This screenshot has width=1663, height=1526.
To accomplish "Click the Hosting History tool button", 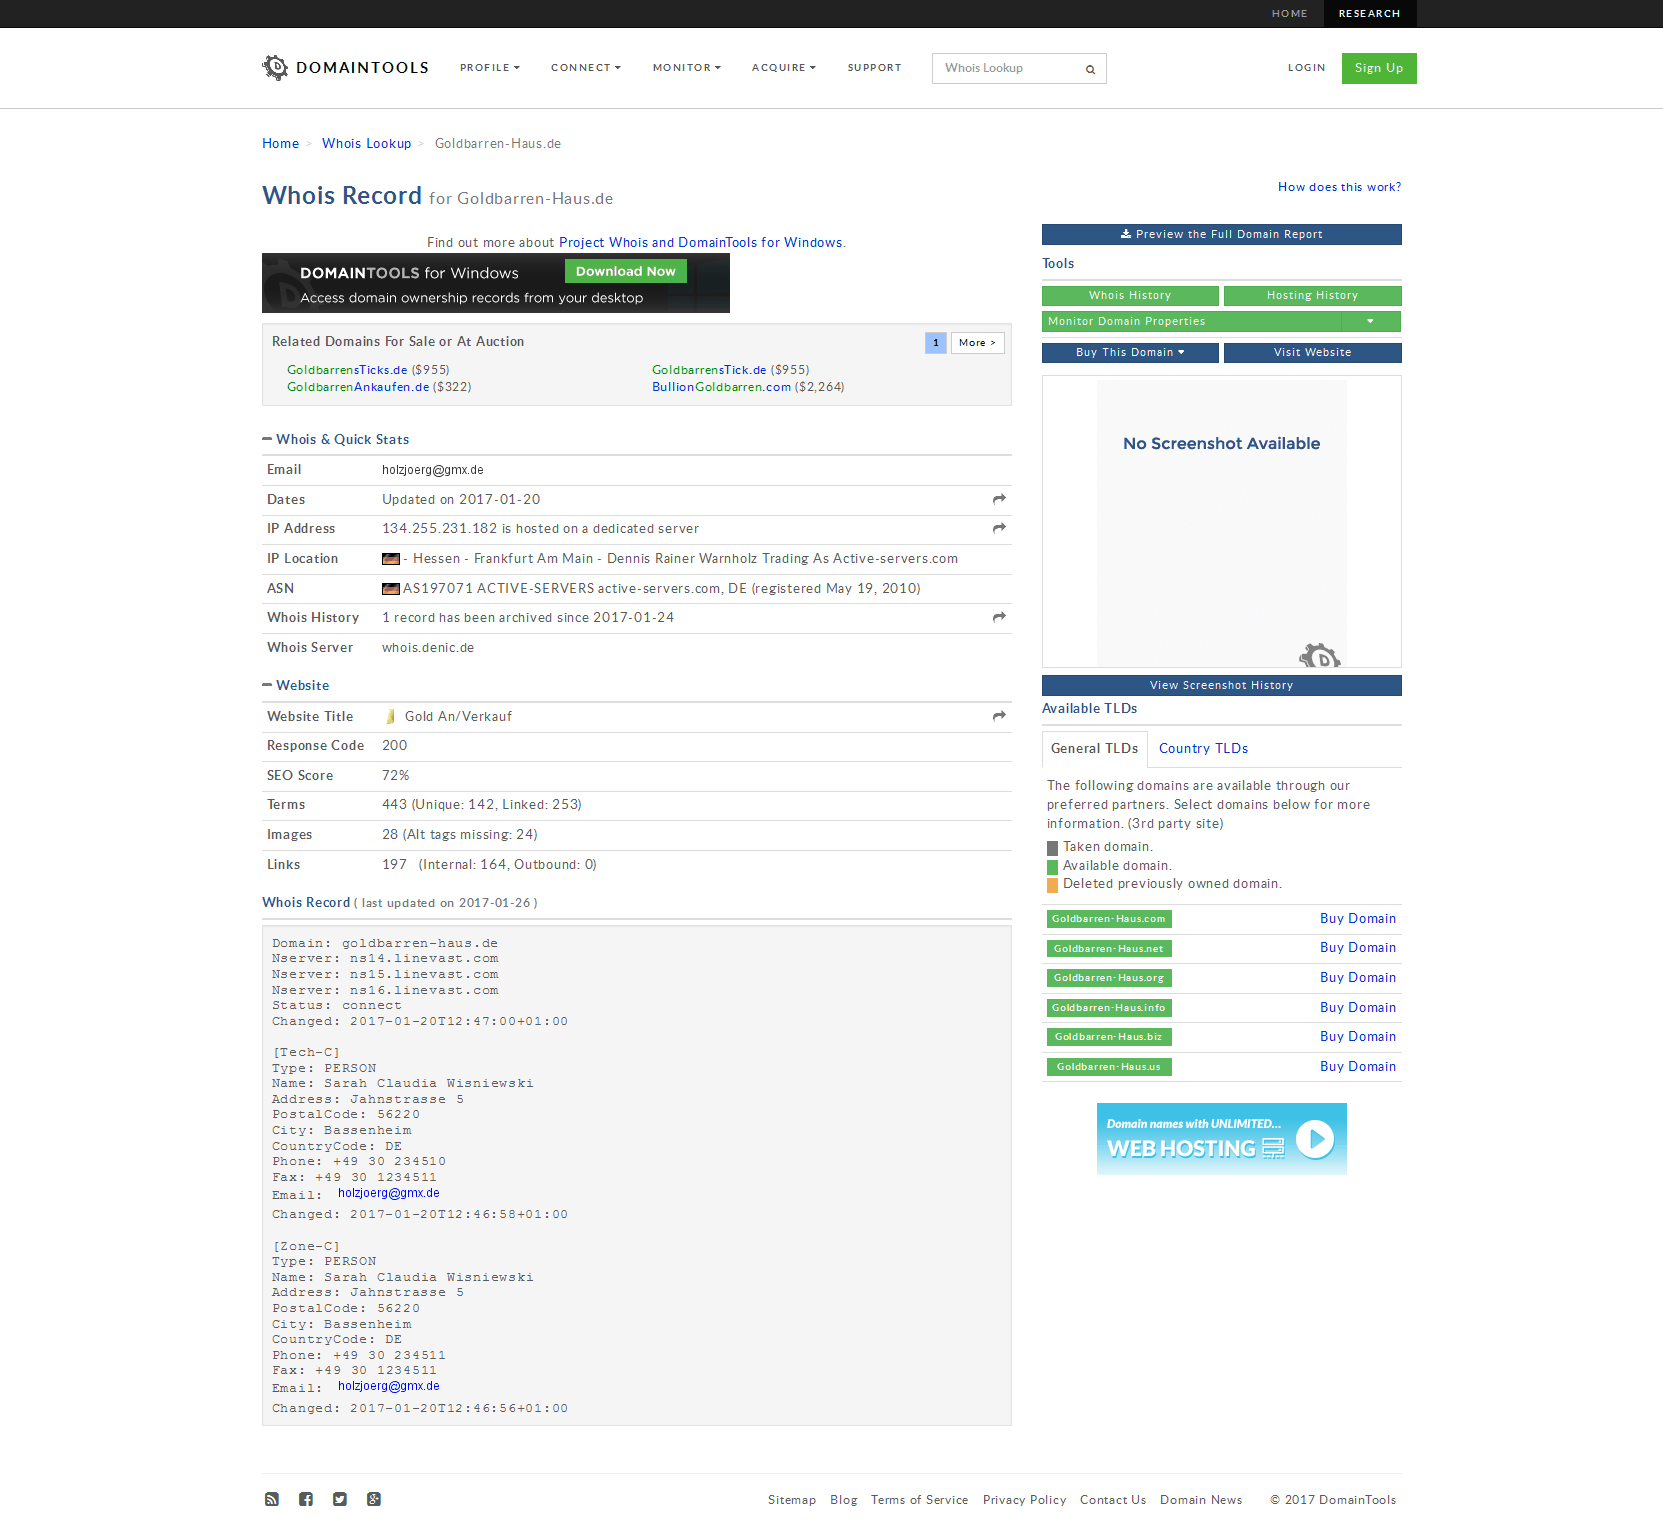I will tap(1312, 296).
